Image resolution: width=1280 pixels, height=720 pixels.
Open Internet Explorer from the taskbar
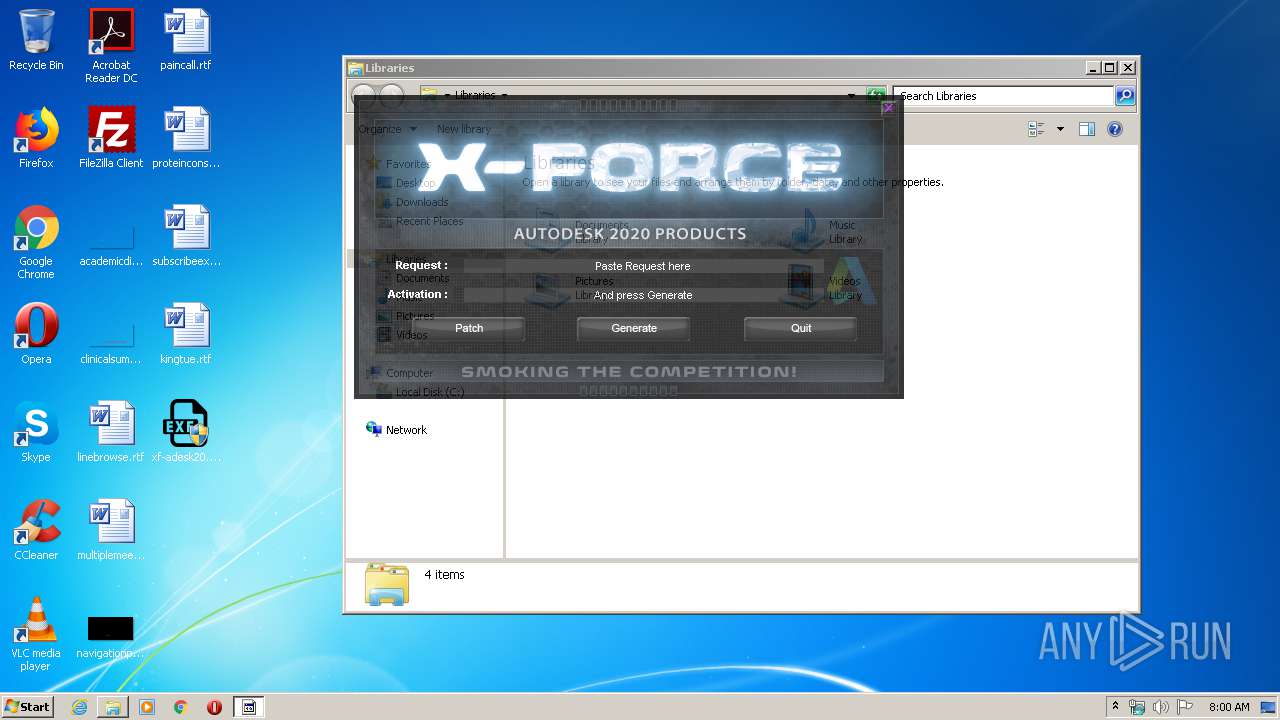tap(79, 707)
